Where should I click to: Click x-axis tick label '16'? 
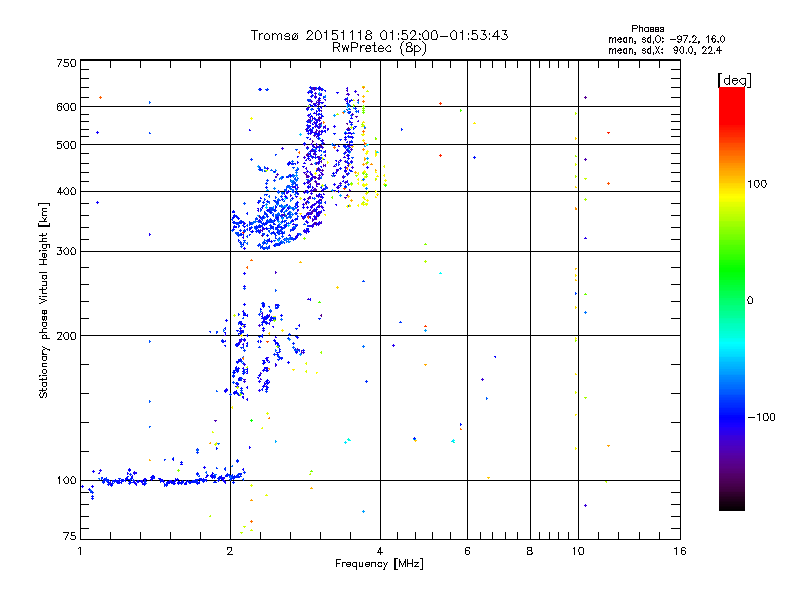tap(680, 551)
